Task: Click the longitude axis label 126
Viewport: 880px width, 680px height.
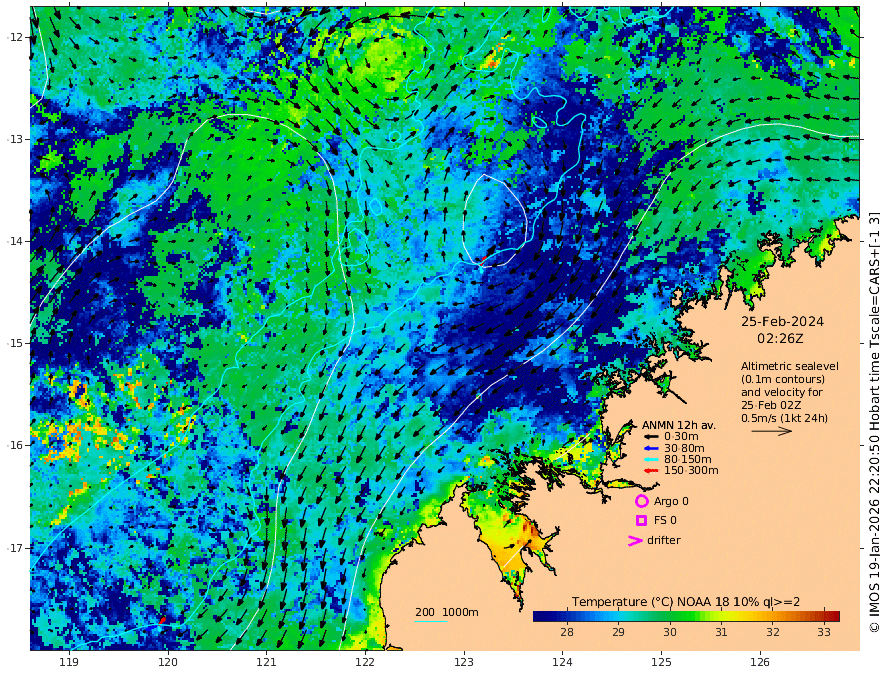Action: (x=760, y=662)
